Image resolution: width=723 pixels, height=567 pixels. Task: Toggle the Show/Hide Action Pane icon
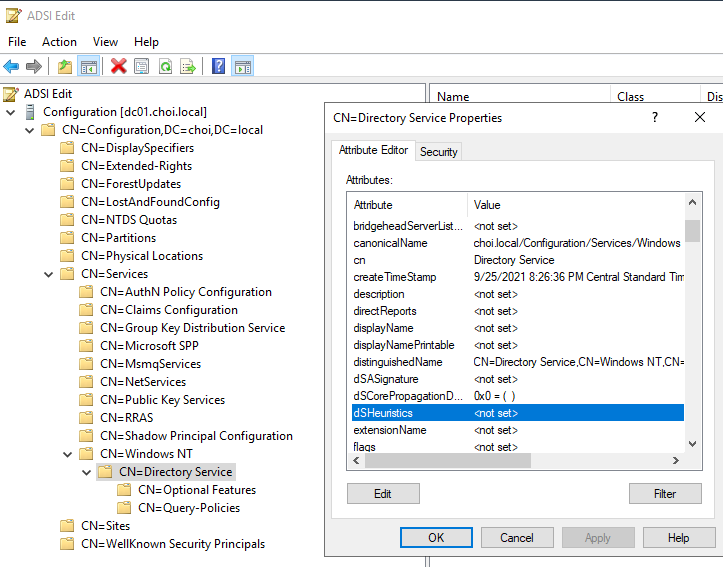coord(242,66)
